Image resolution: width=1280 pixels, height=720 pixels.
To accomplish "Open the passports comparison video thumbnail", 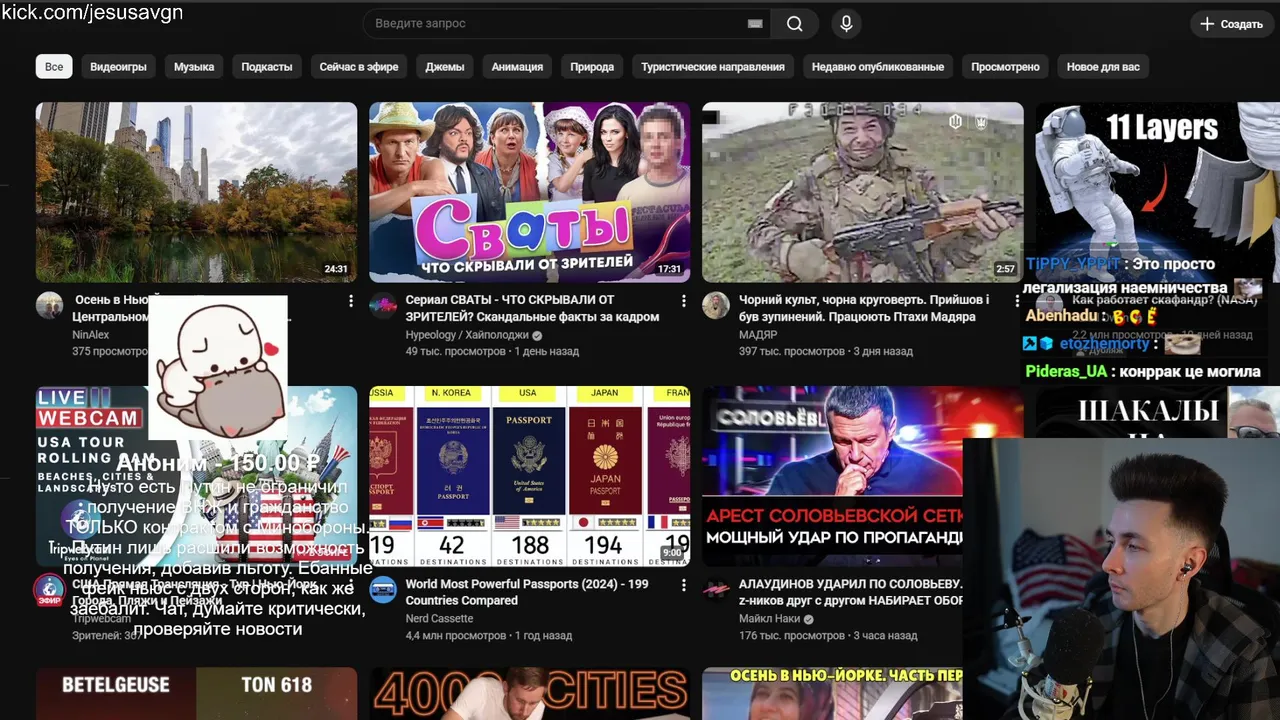I will (x=529, y=476).
